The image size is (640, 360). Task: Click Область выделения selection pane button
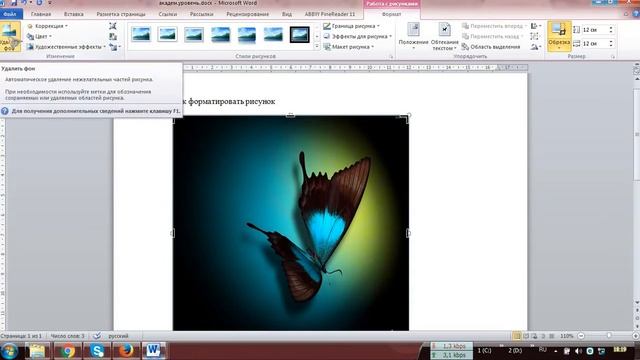tap(491, 47)
